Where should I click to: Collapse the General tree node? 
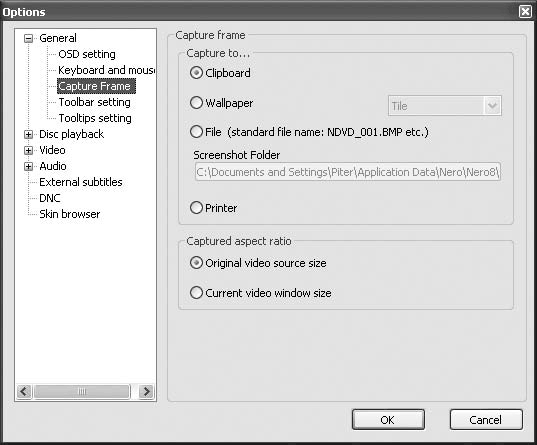pos(28,38)
